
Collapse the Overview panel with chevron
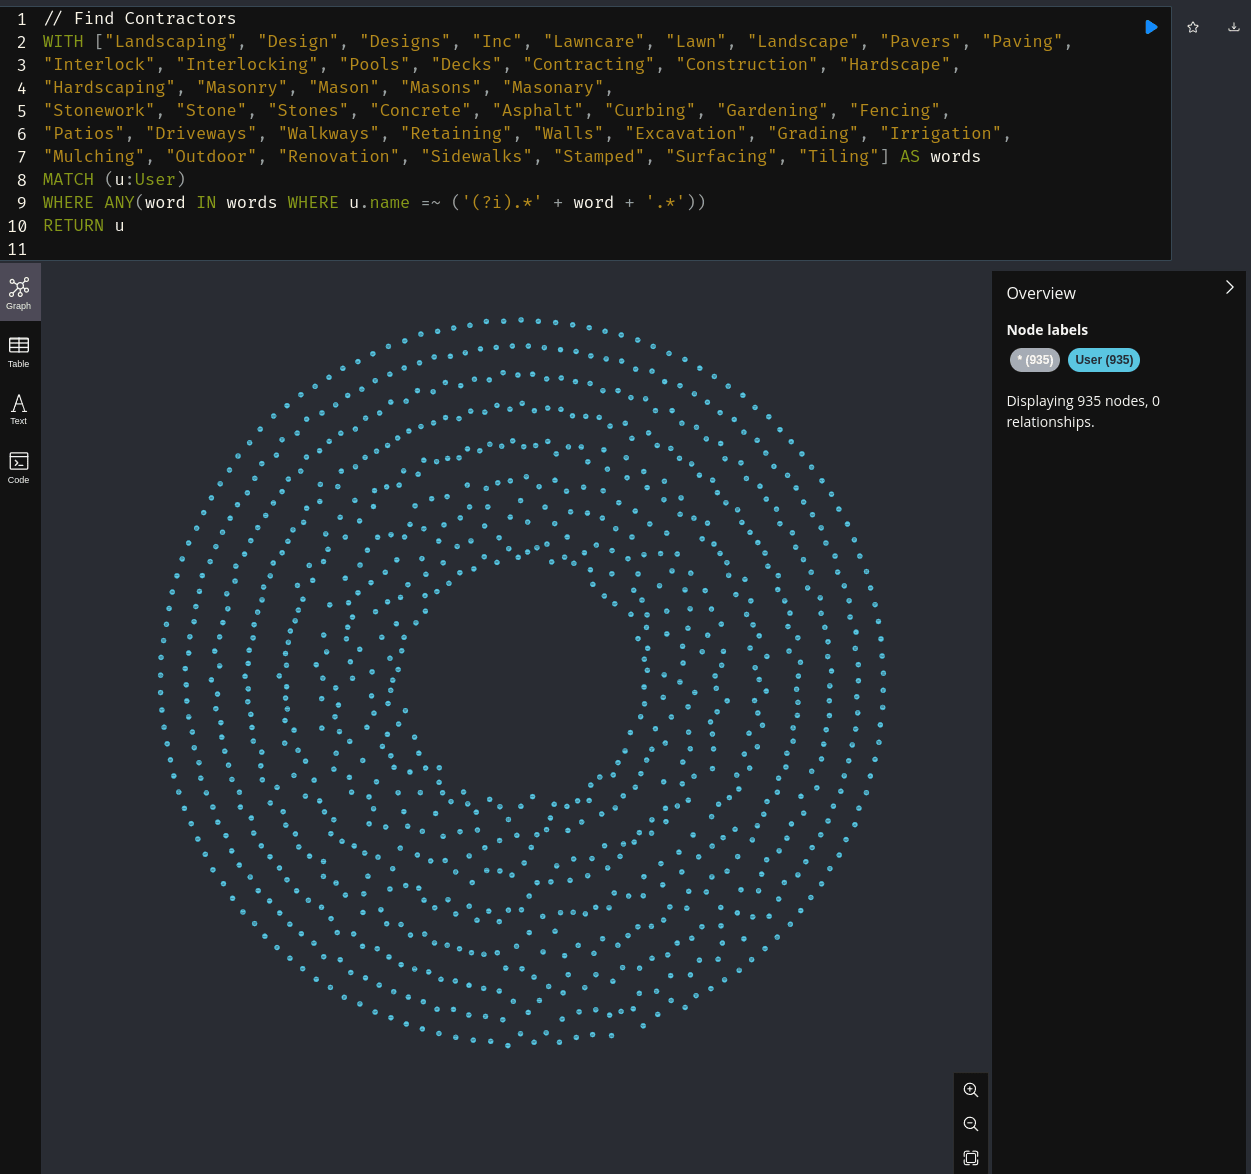coord(1229,287)
